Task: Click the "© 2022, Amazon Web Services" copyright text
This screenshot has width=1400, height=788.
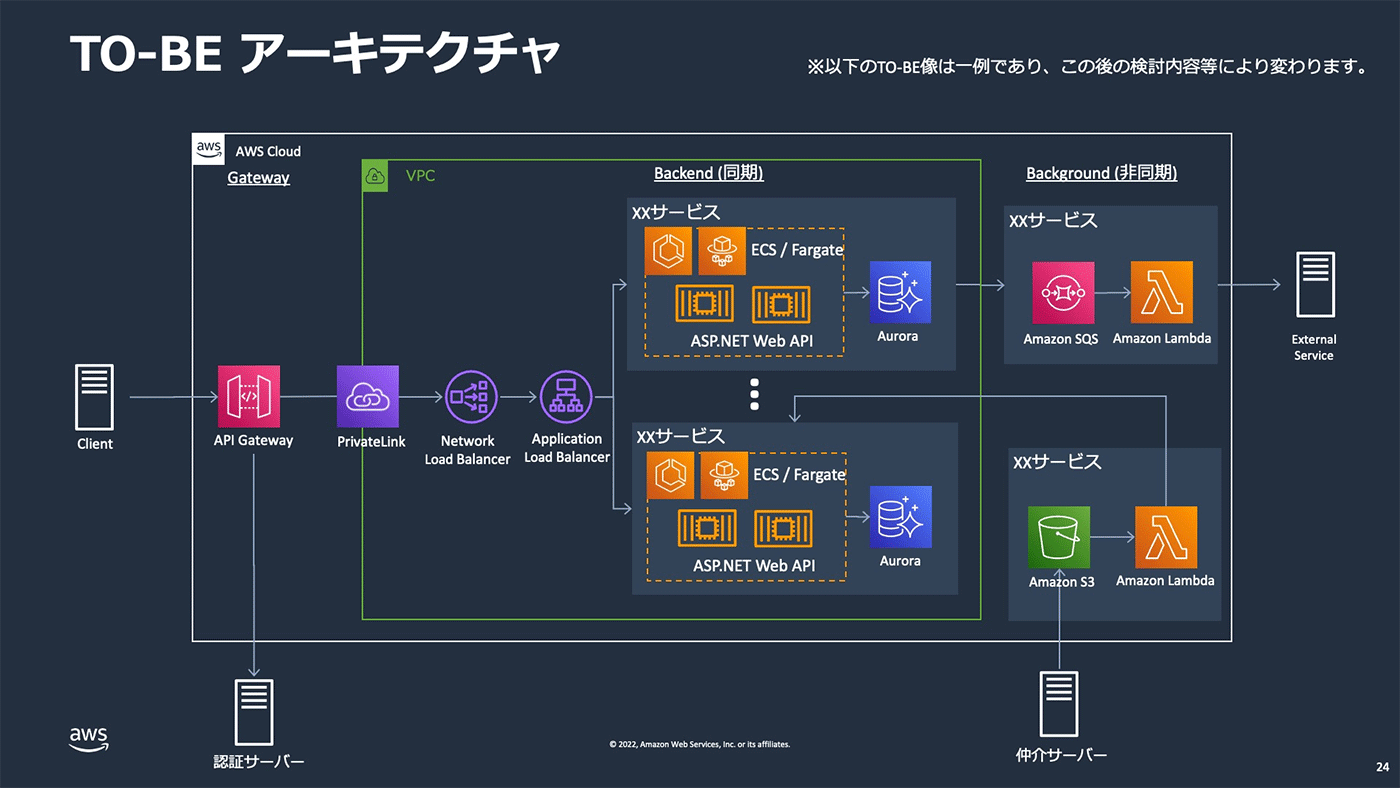Action: (x=699, y=744)
